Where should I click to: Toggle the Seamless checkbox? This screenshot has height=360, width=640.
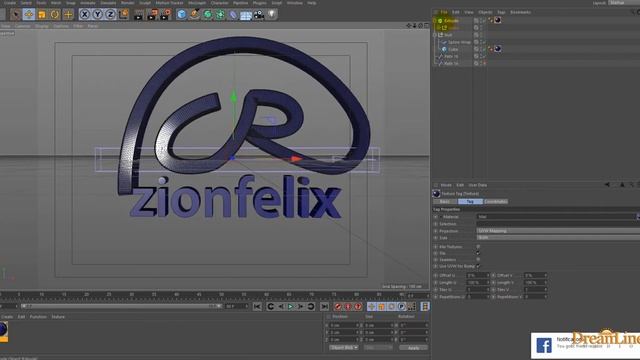point(478,260)
